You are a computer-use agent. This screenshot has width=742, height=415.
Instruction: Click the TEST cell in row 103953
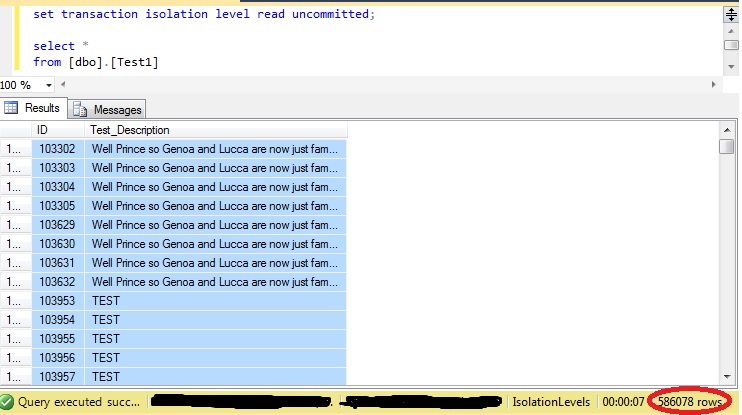(216, 301)
